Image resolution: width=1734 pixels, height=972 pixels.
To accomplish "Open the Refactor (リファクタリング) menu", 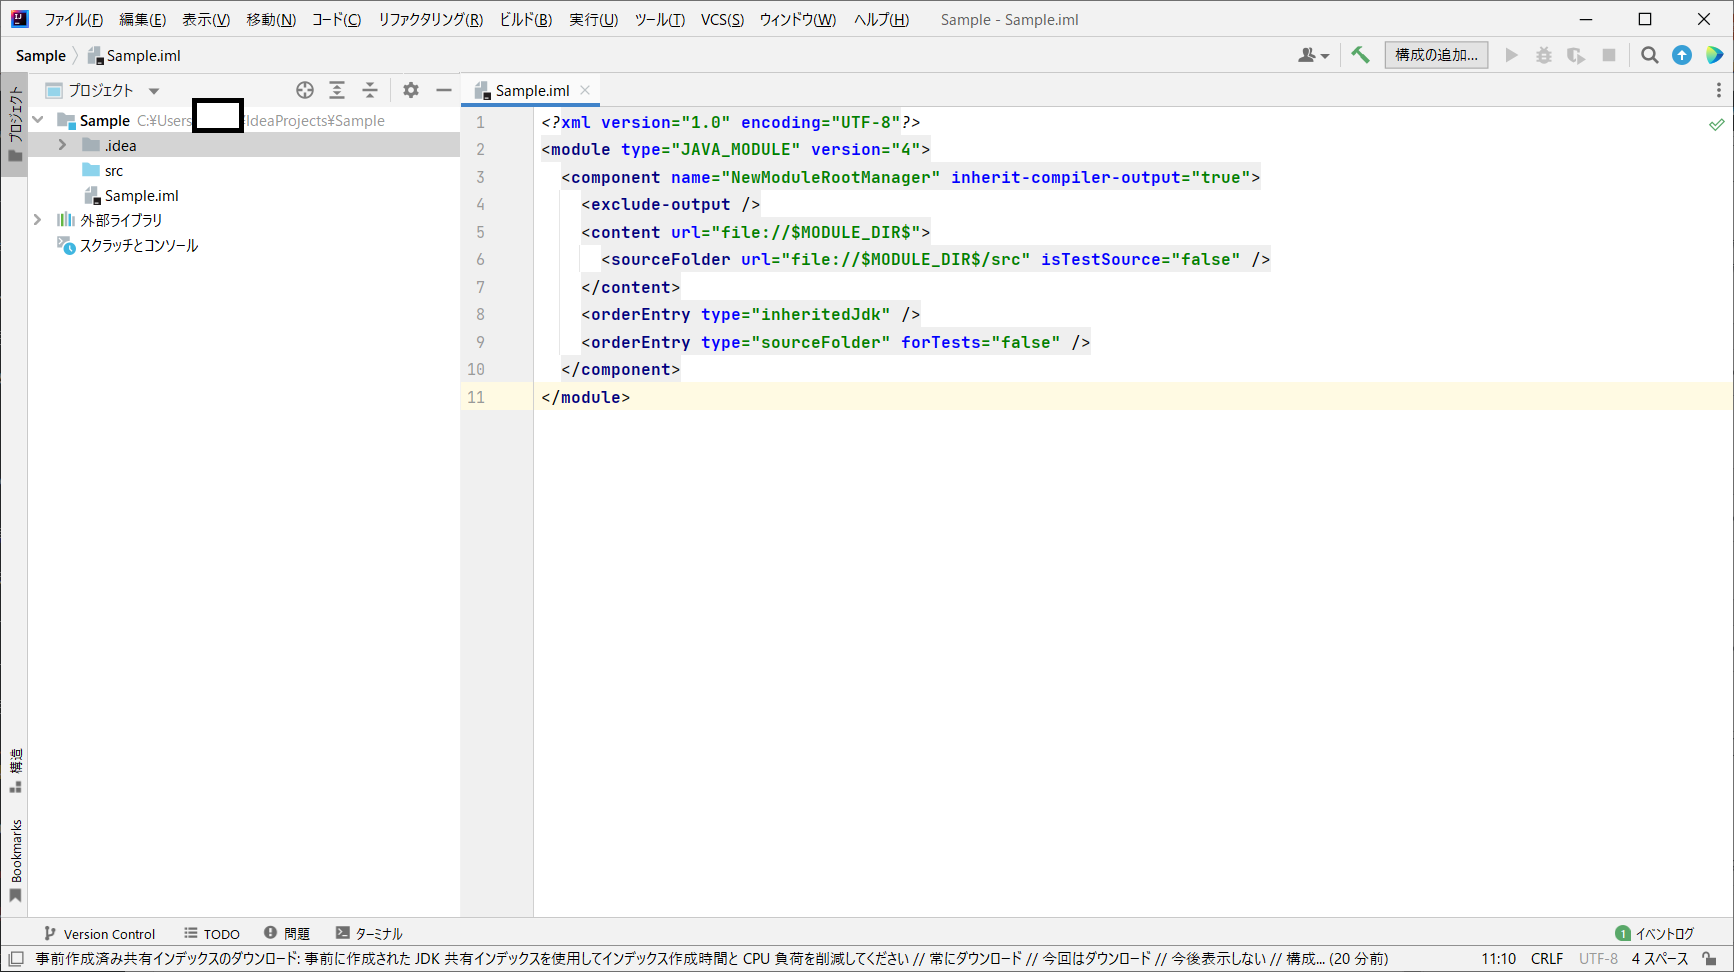I will 430,19.
